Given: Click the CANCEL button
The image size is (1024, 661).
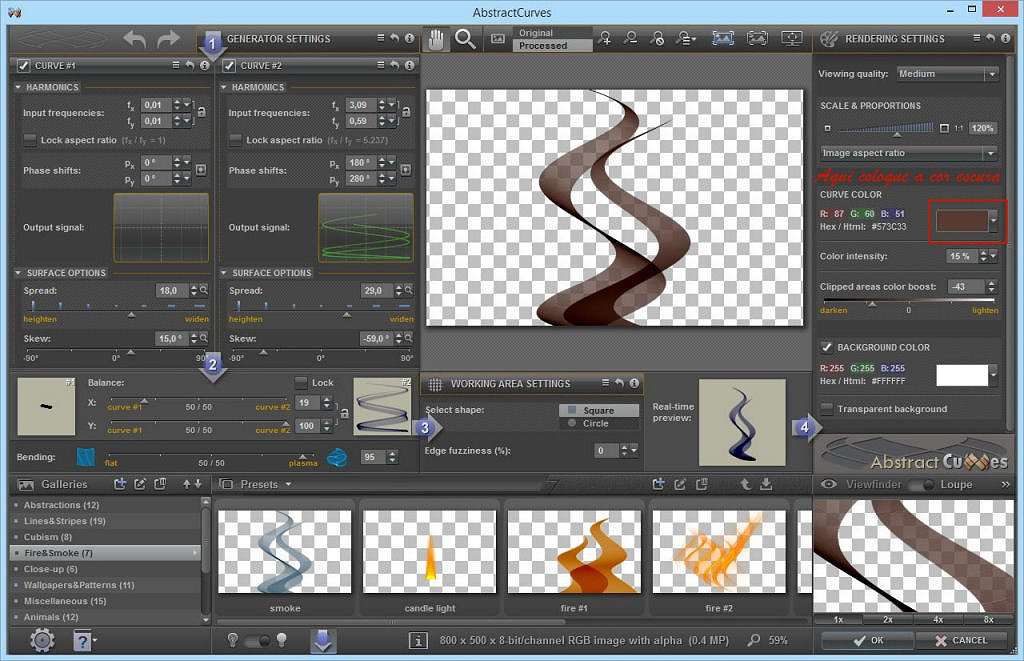Looking at the screenshot, I should (961, 640).
